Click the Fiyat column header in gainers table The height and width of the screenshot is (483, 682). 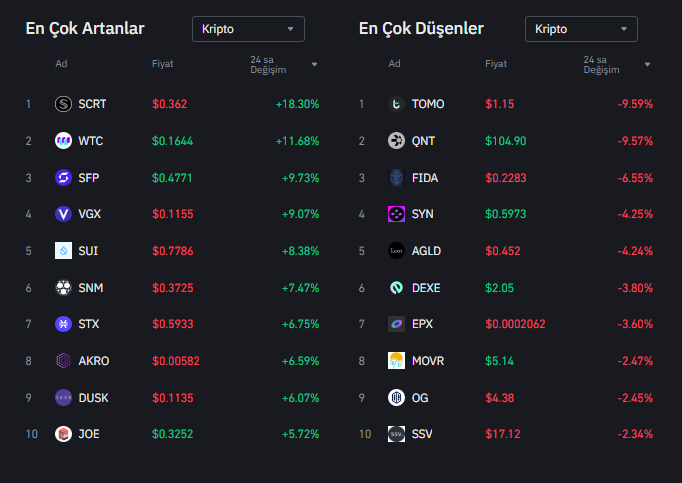point(163,64)
